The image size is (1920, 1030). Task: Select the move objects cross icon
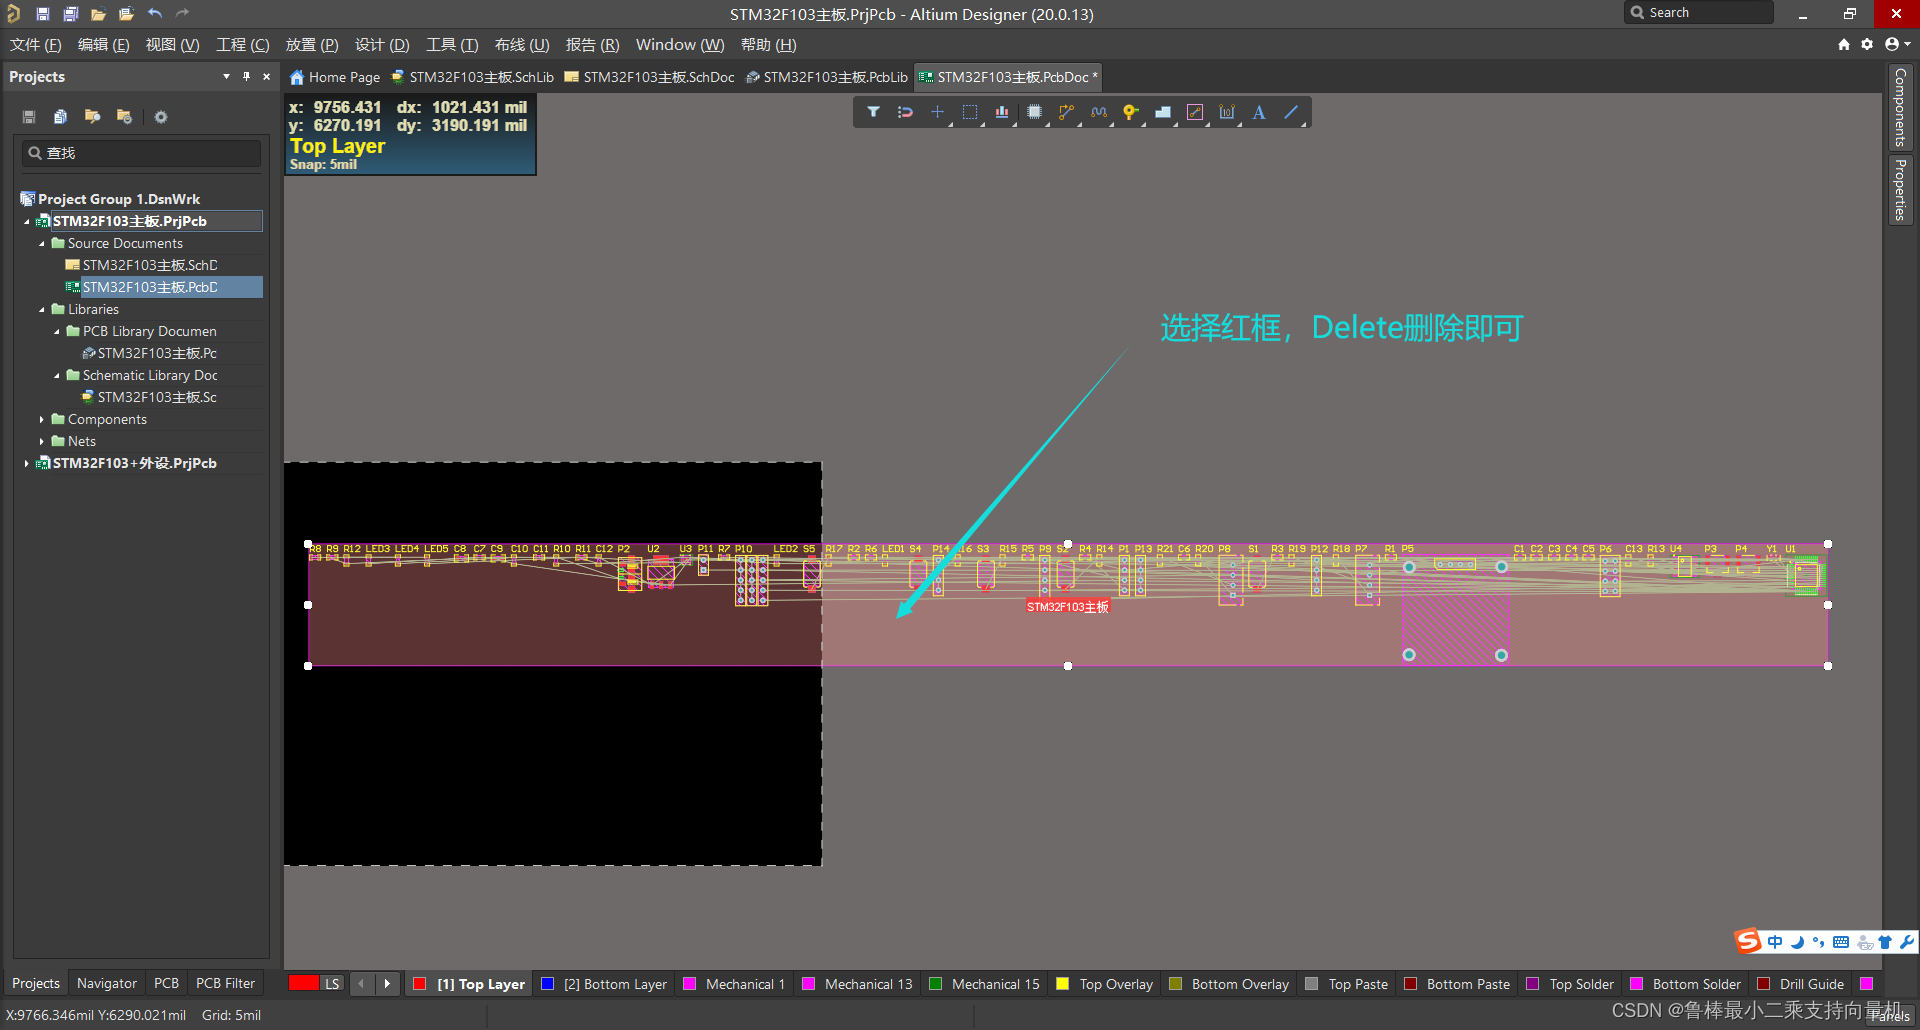pyautogui.click(x=937, y=112)
